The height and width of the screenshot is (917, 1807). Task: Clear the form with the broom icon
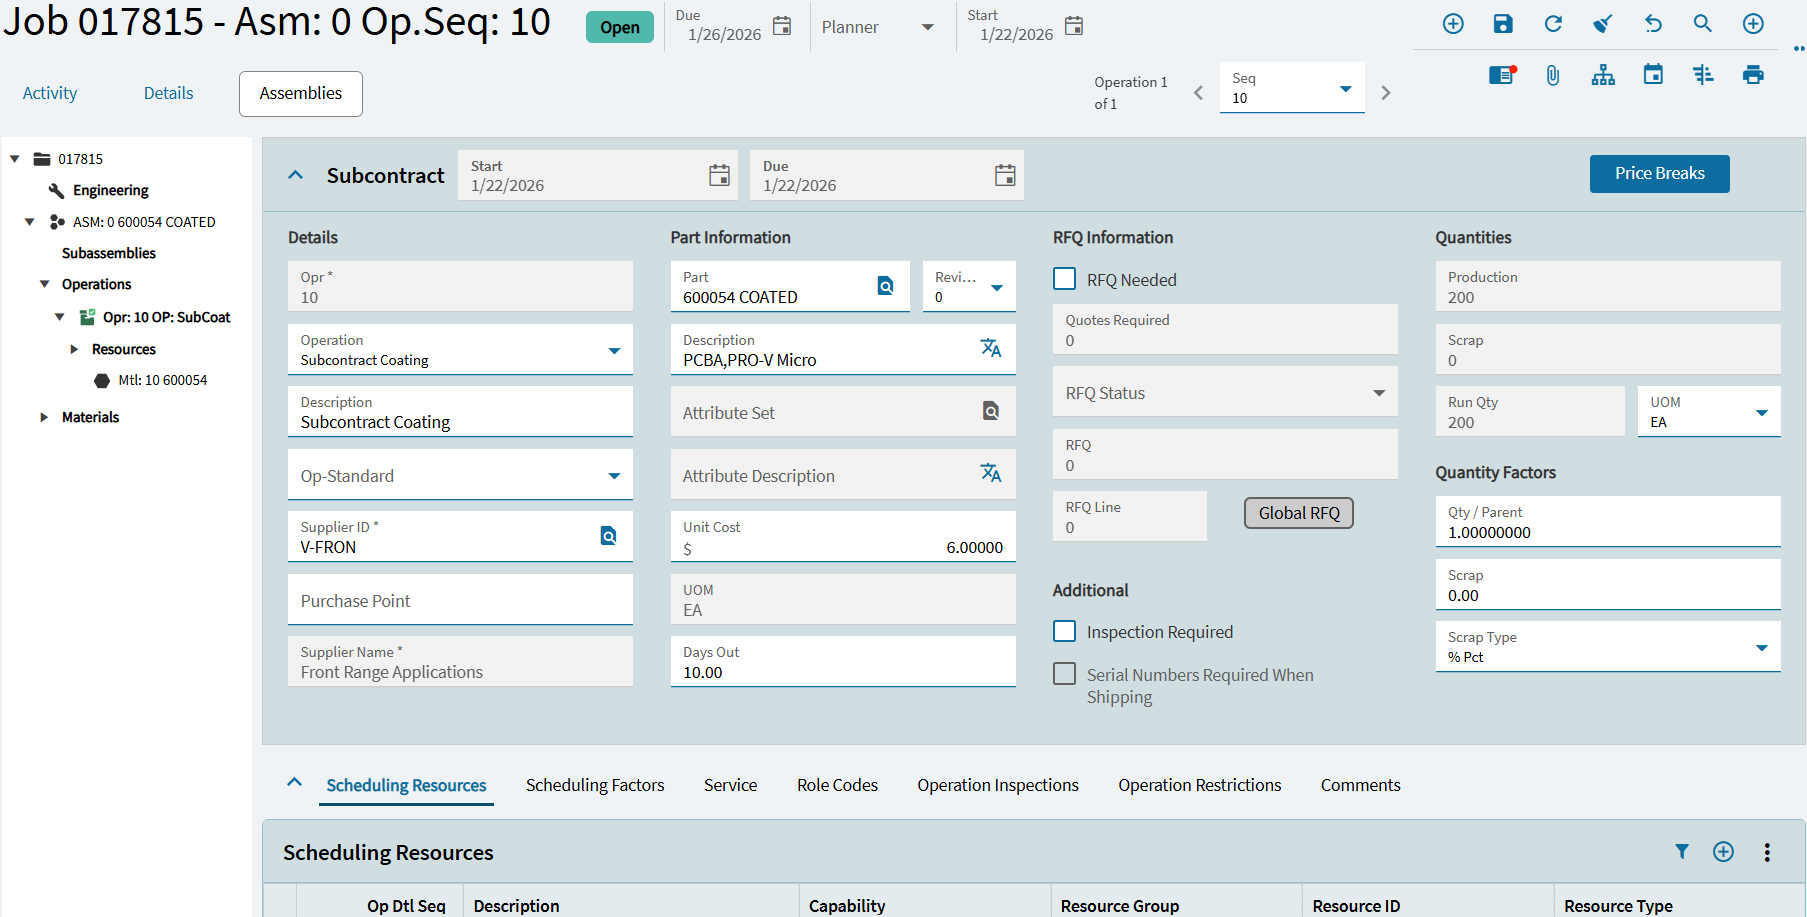tap(1603, 24)
